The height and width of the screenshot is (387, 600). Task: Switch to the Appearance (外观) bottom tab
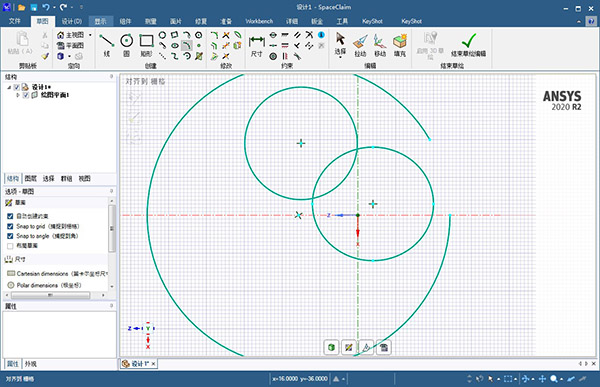click(x=31, y=364)
